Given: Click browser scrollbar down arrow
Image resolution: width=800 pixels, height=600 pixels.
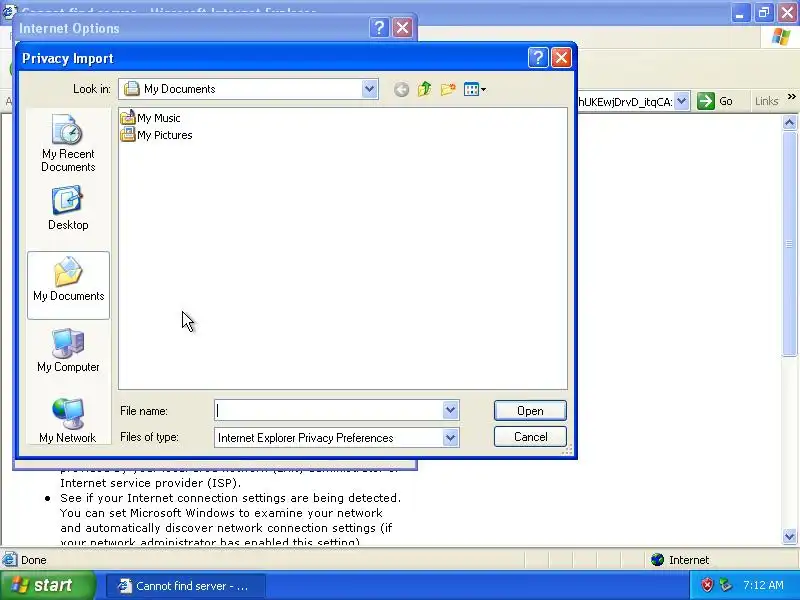Looking at the screenshot, I should [x=789, y=536].
